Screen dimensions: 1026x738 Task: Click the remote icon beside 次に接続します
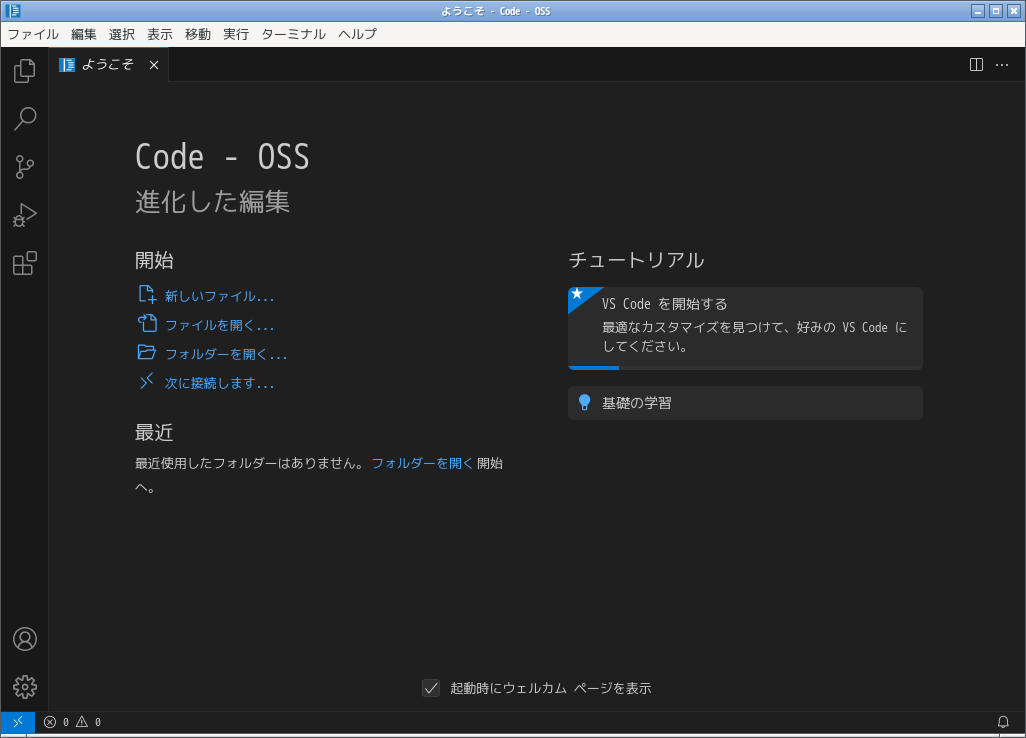click(x=147, y=381)
